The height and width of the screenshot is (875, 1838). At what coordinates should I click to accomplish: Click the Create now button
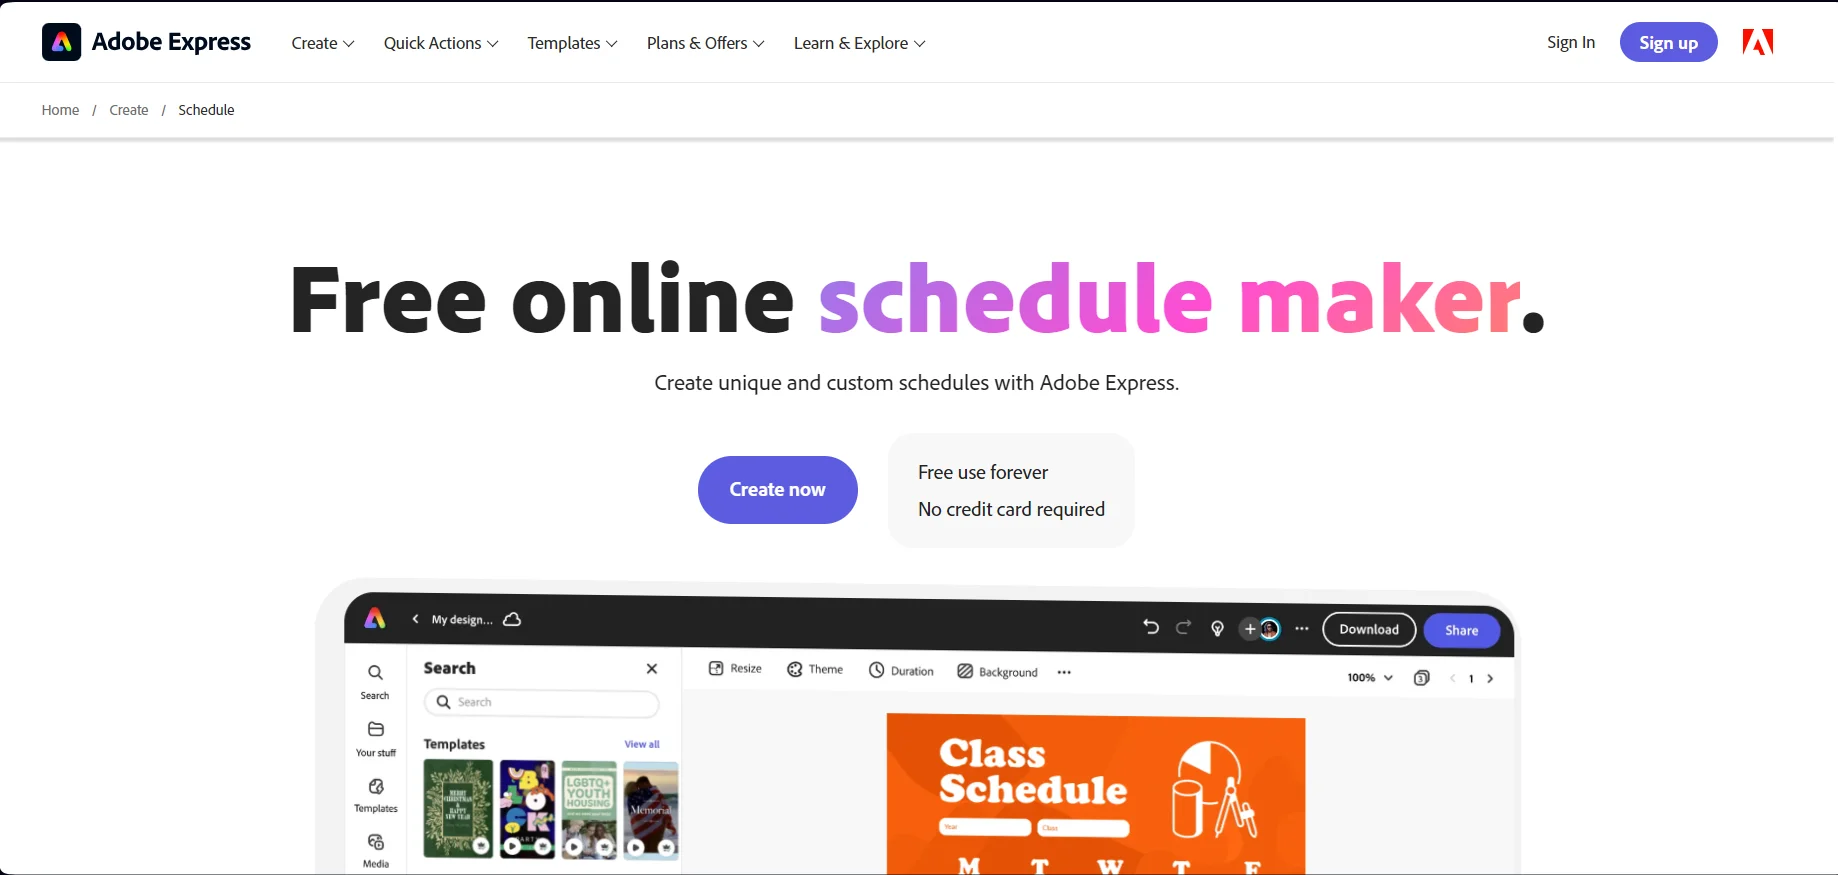[x=777, y=490]
